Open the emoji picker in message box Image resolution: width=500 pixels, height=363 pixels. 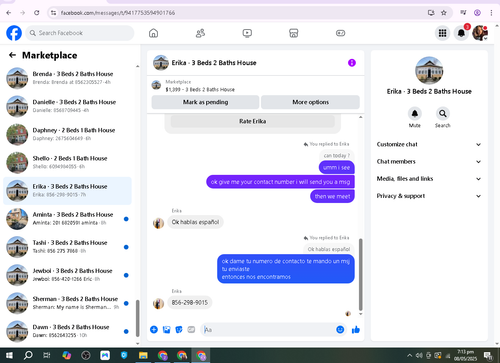point(340,330)
